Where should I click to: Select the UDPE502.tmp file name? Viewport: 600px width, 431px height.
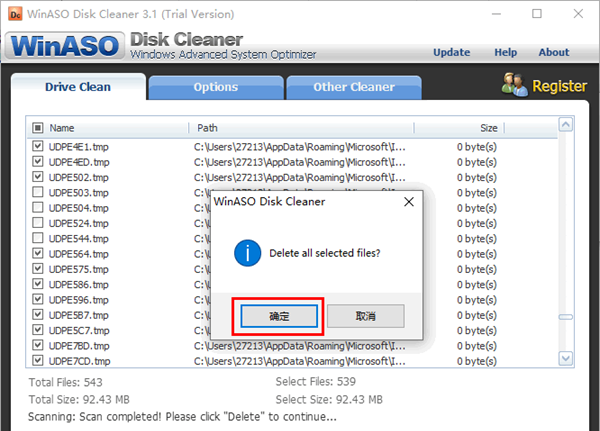[78, 178]
